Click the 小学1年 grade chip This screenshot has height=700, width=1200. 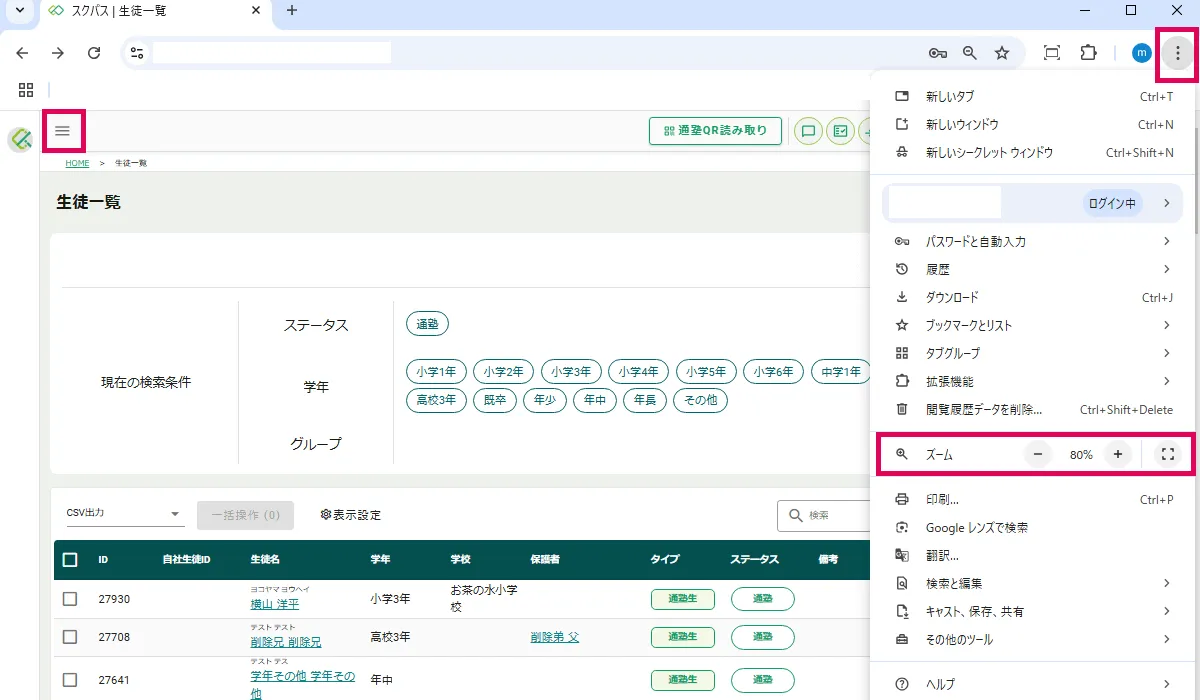(436, 372)
